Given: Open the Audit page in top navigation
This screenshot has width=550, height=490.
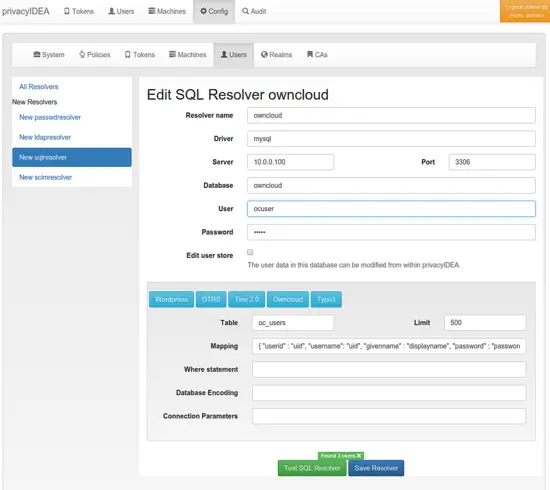Looking at the screenshot, I should click(254, 11).
